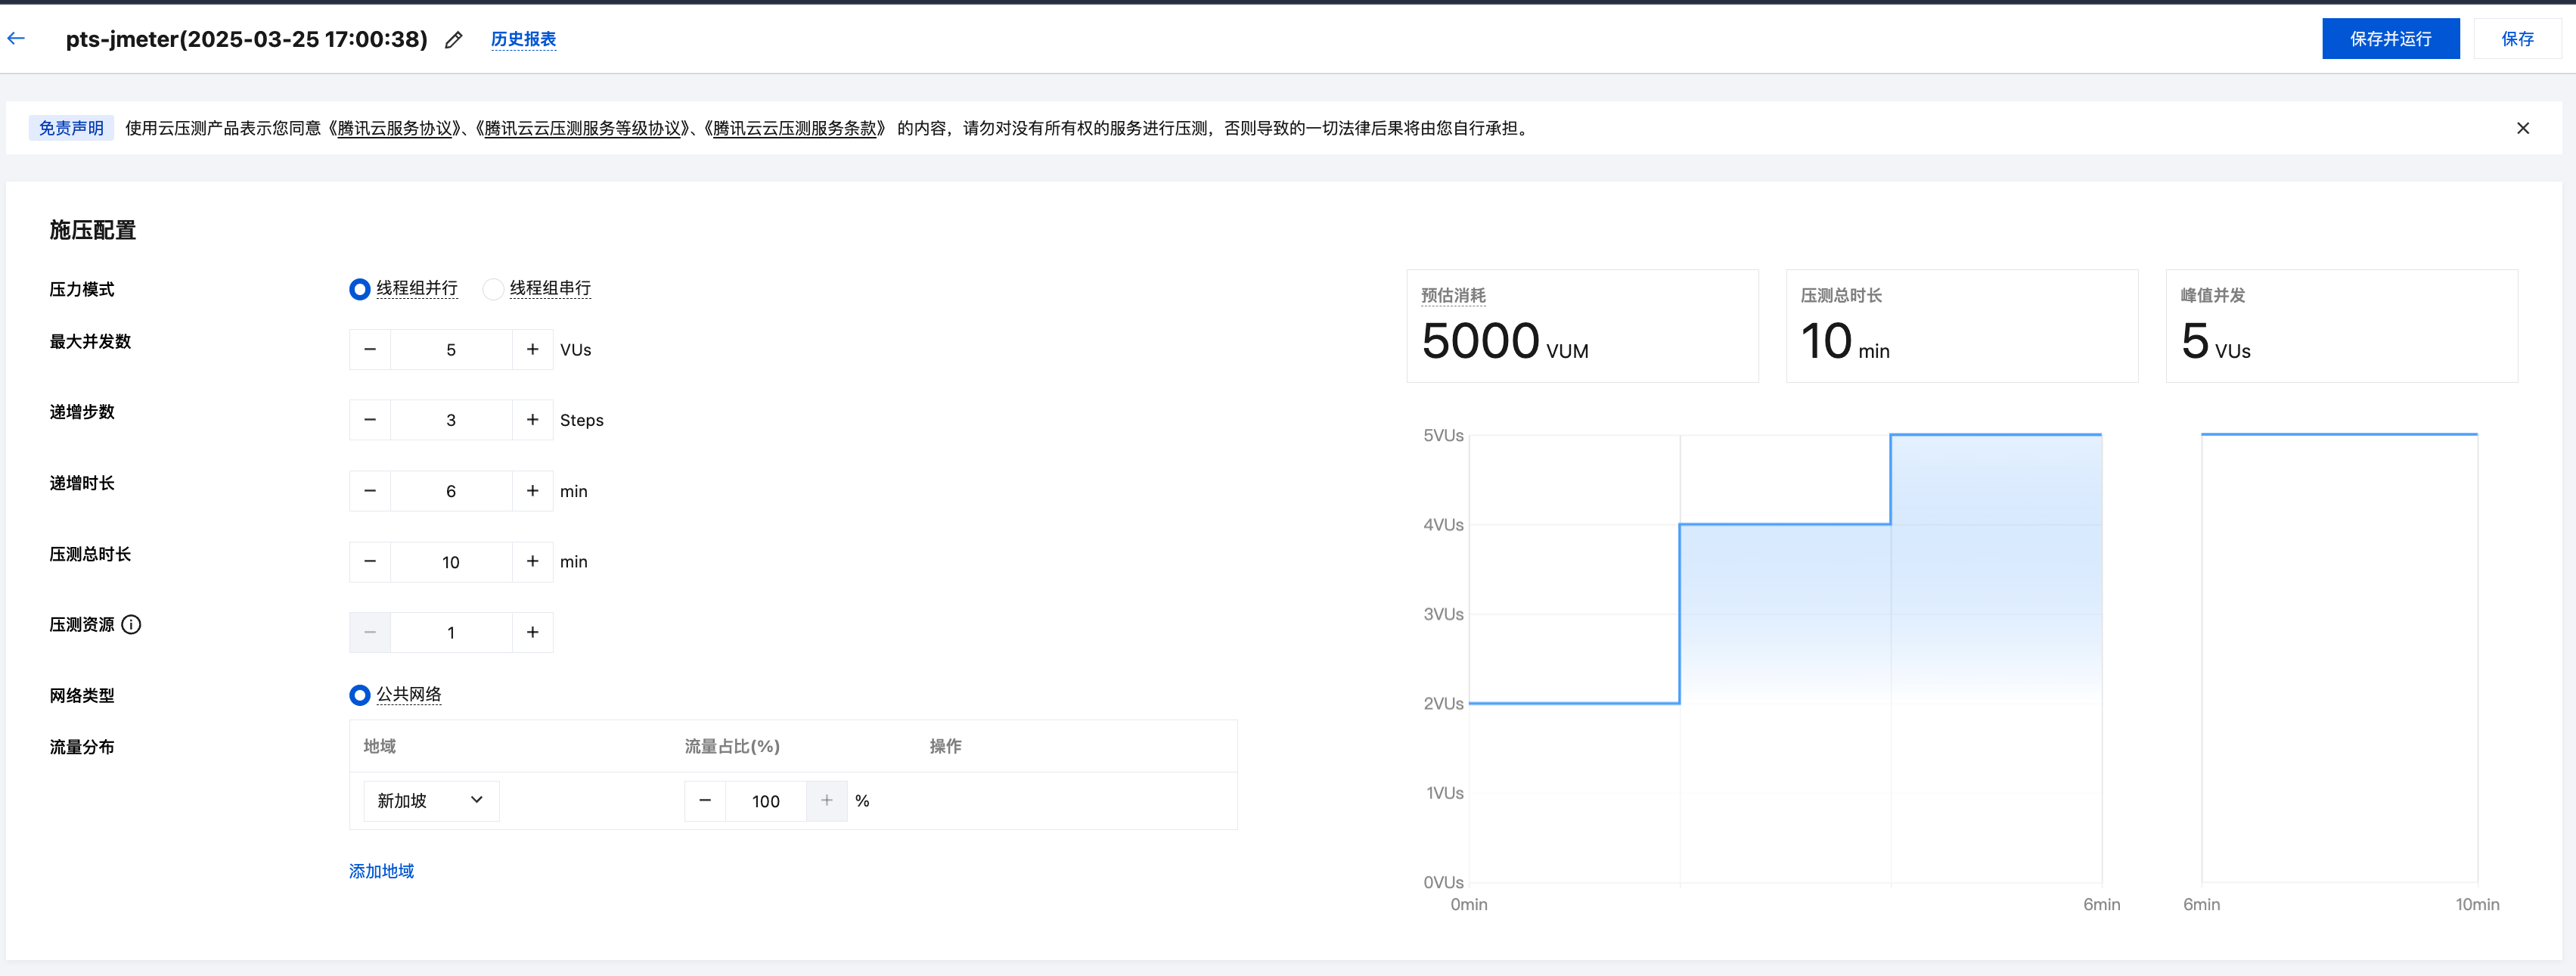Click the pencil icon to rename the scenario
Screen dimensions: 2576x976
click(454, 40)
